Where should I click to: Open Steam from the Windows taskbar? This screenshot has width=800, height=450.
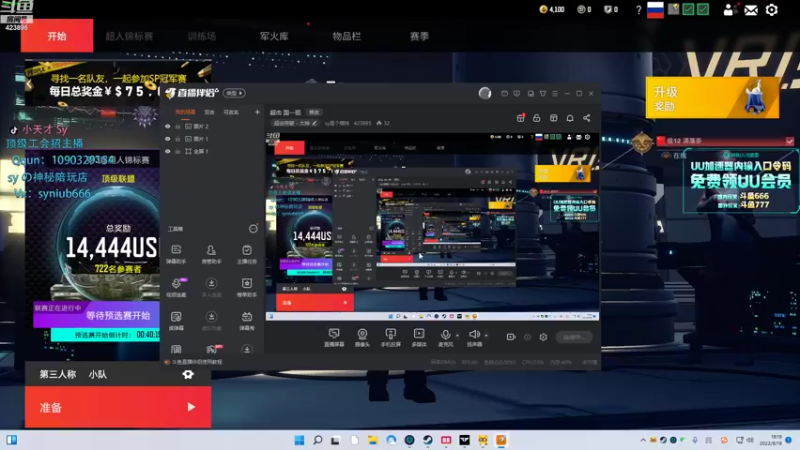(x=428, y=440)
